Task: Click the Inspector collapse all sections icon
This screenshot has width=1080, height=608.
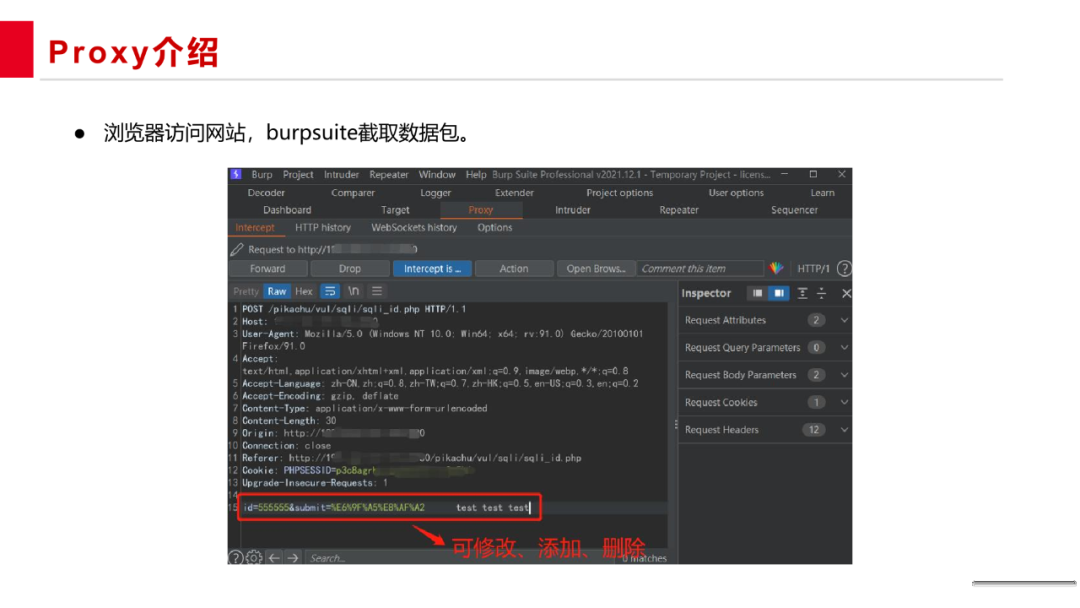Action: tap(822, 293)
